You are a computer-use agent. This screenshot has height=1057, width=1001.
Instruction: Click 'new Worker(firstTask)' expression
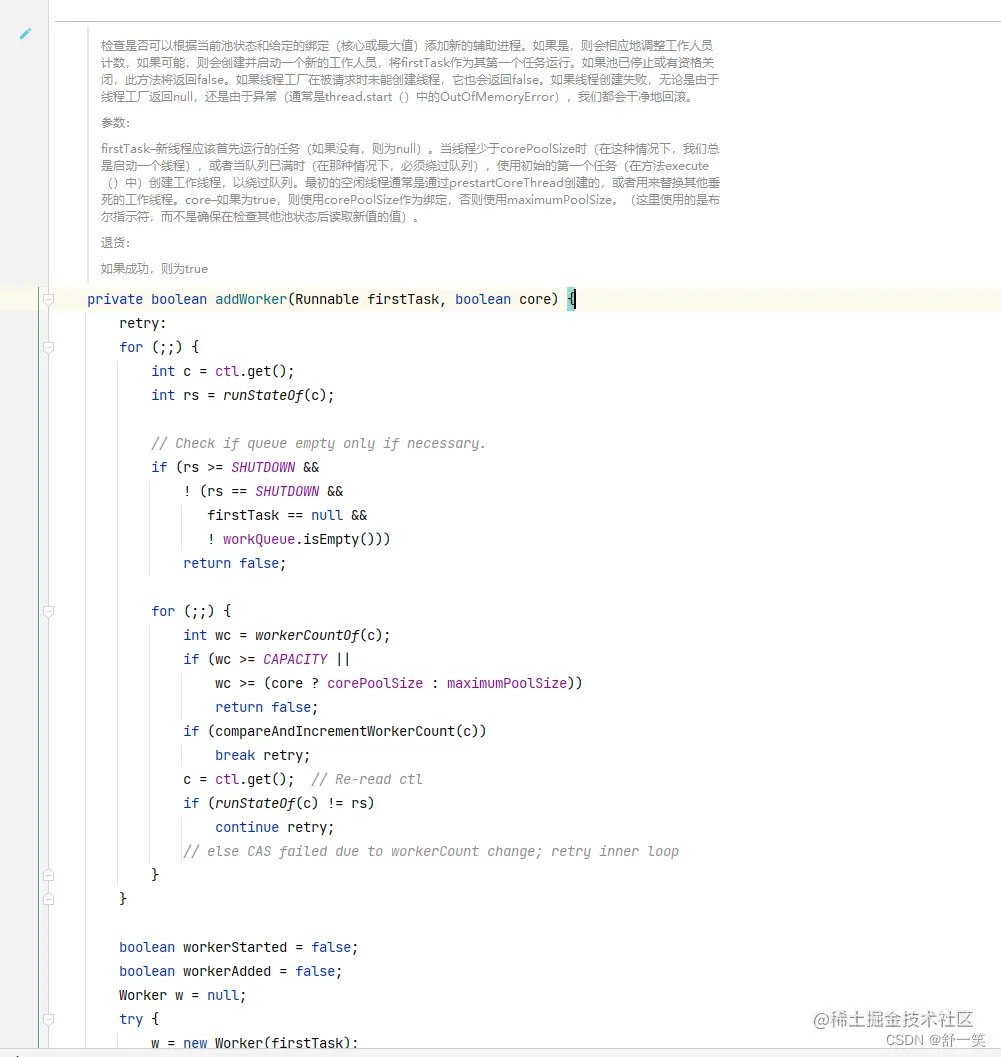[x=267, y=1043]
